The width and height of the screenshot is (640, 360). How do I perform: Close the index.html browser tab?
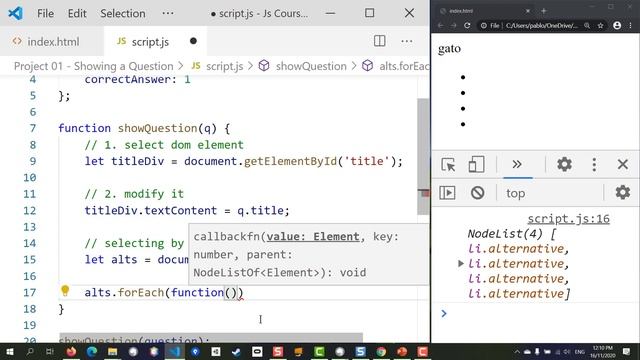click(528, 11)
